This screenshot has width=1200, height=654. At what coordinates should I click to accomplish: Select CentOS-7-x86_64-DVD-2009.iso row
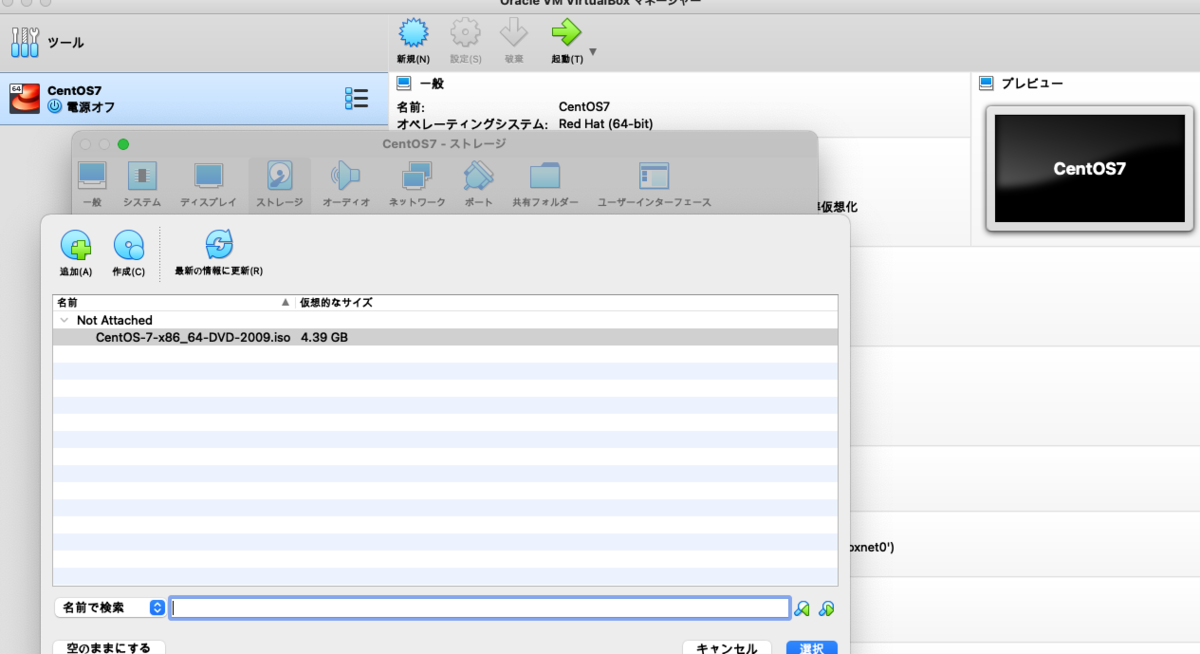pos(445,337)
